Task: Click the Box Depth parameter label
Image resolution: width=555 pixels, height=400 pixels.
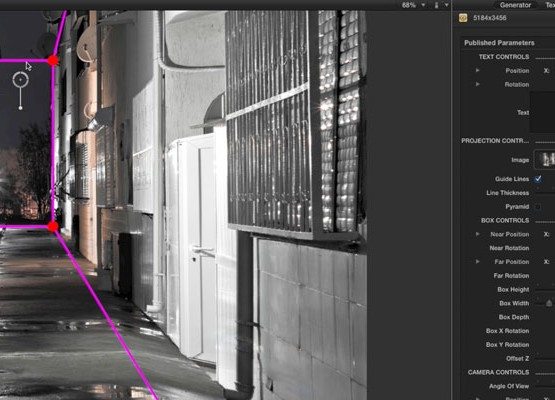Action: coord(514,317)
